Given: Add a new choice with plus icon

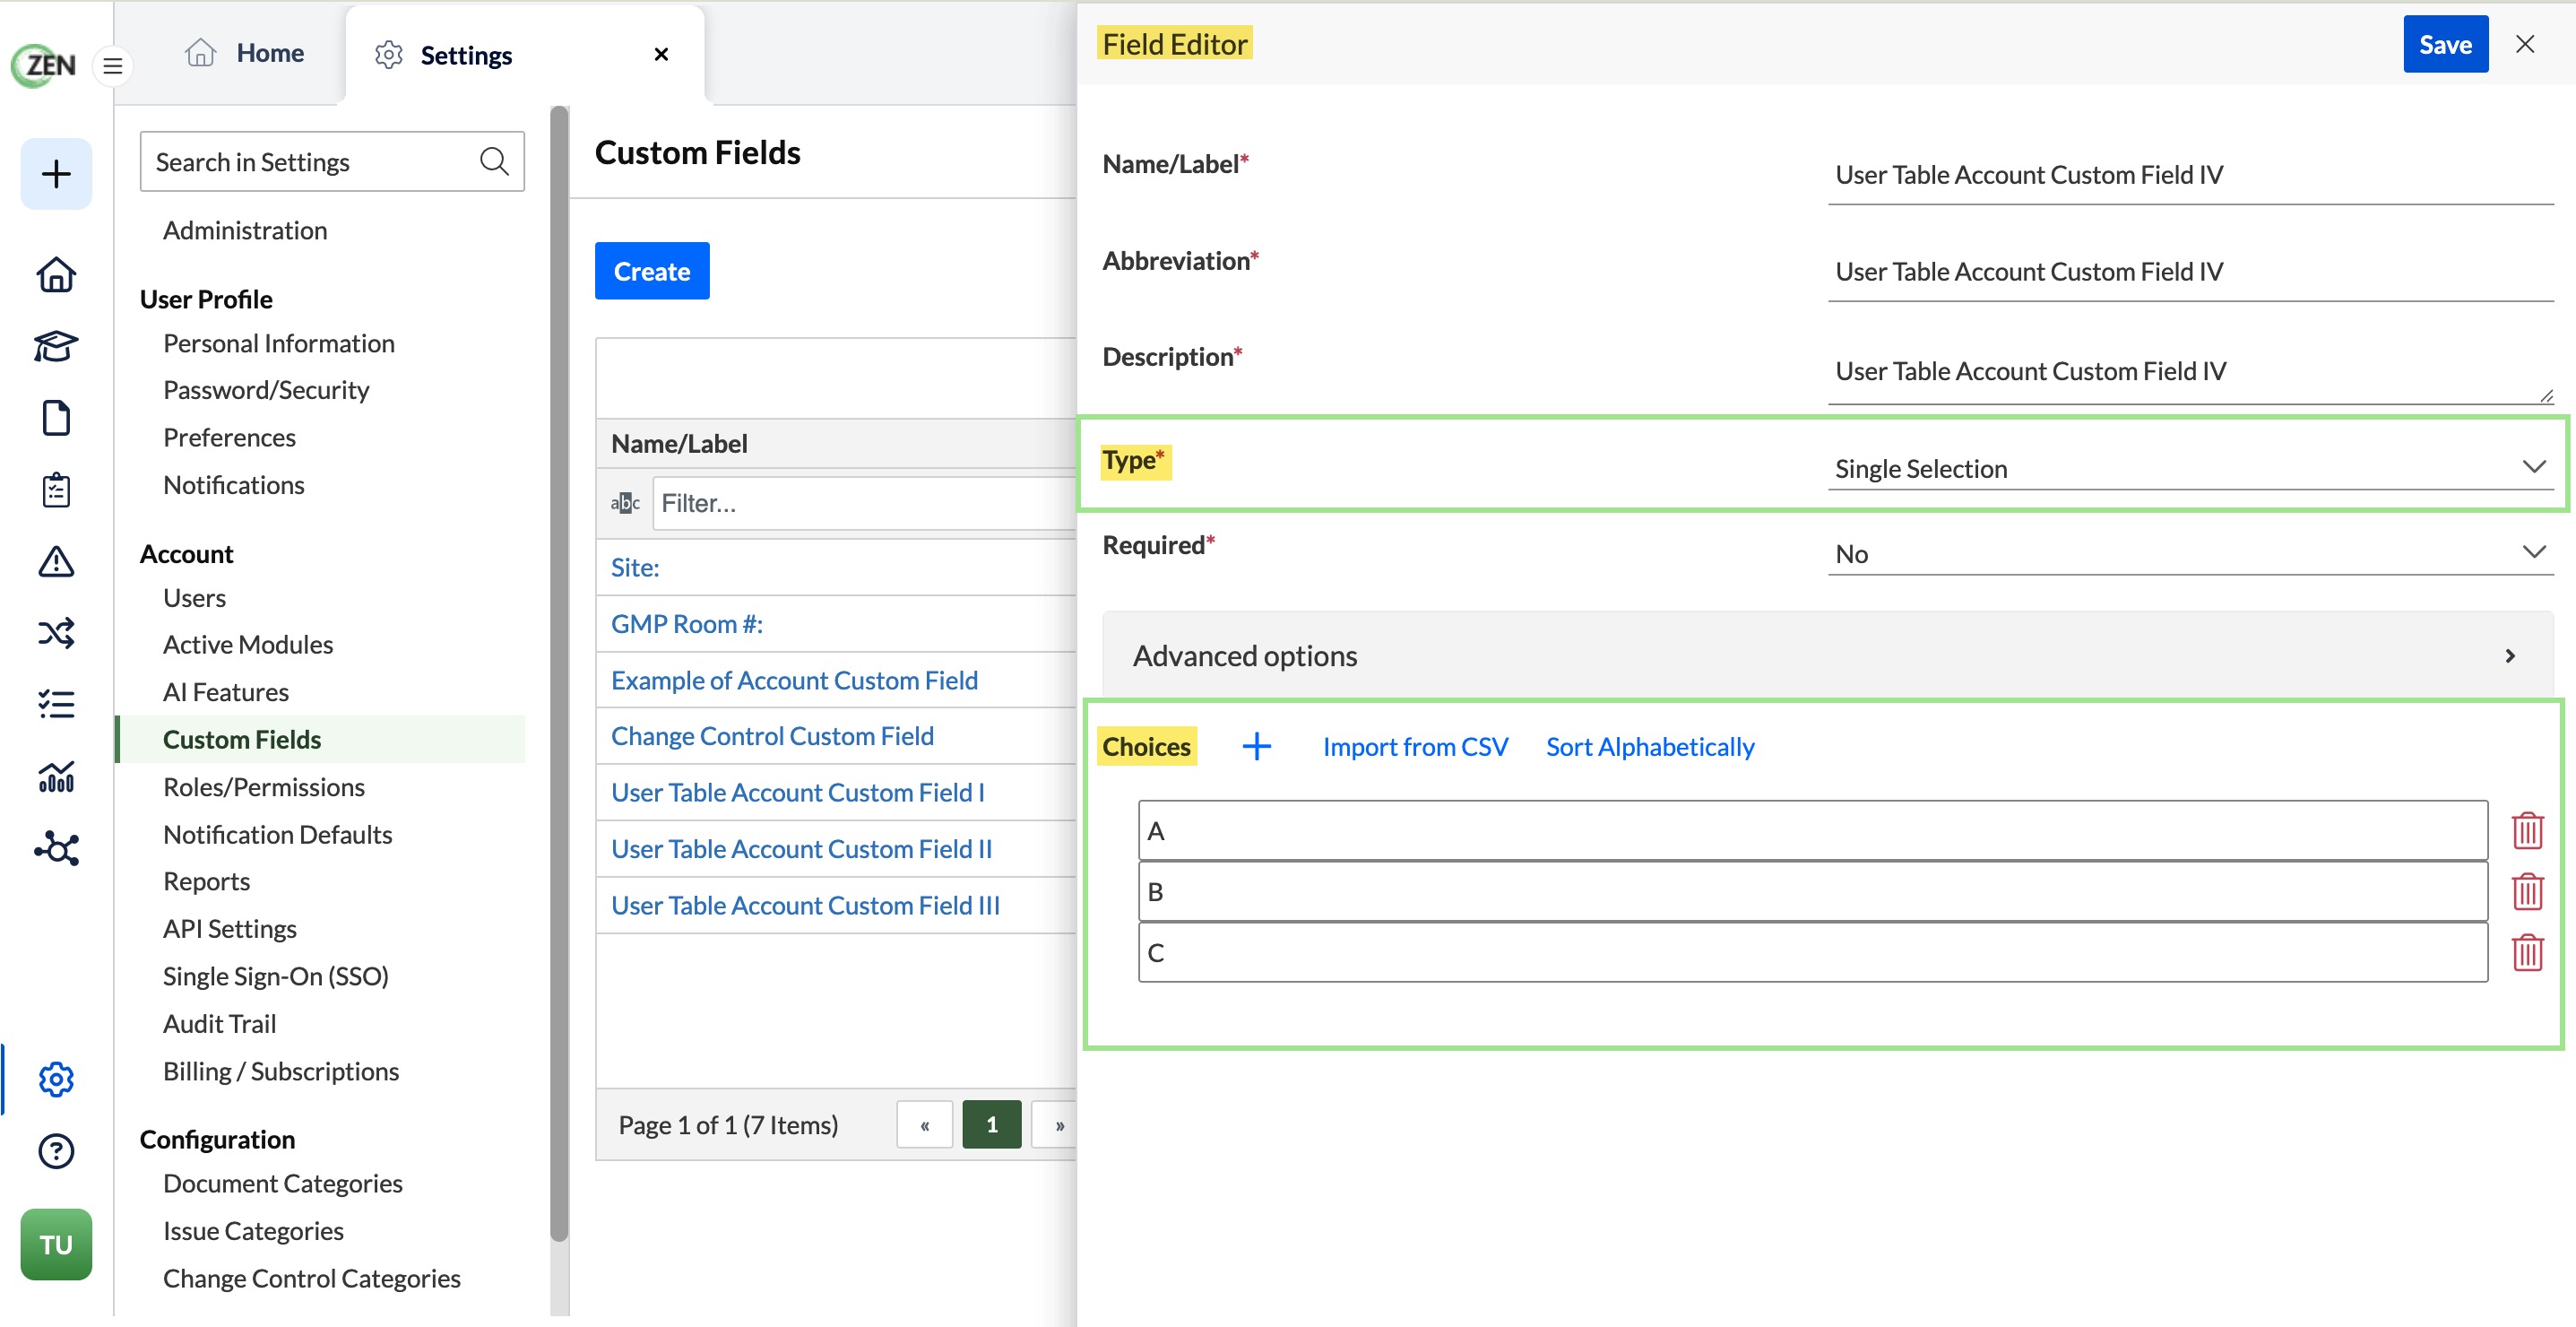Looking at the screenshot, I should pos(1257,746).
